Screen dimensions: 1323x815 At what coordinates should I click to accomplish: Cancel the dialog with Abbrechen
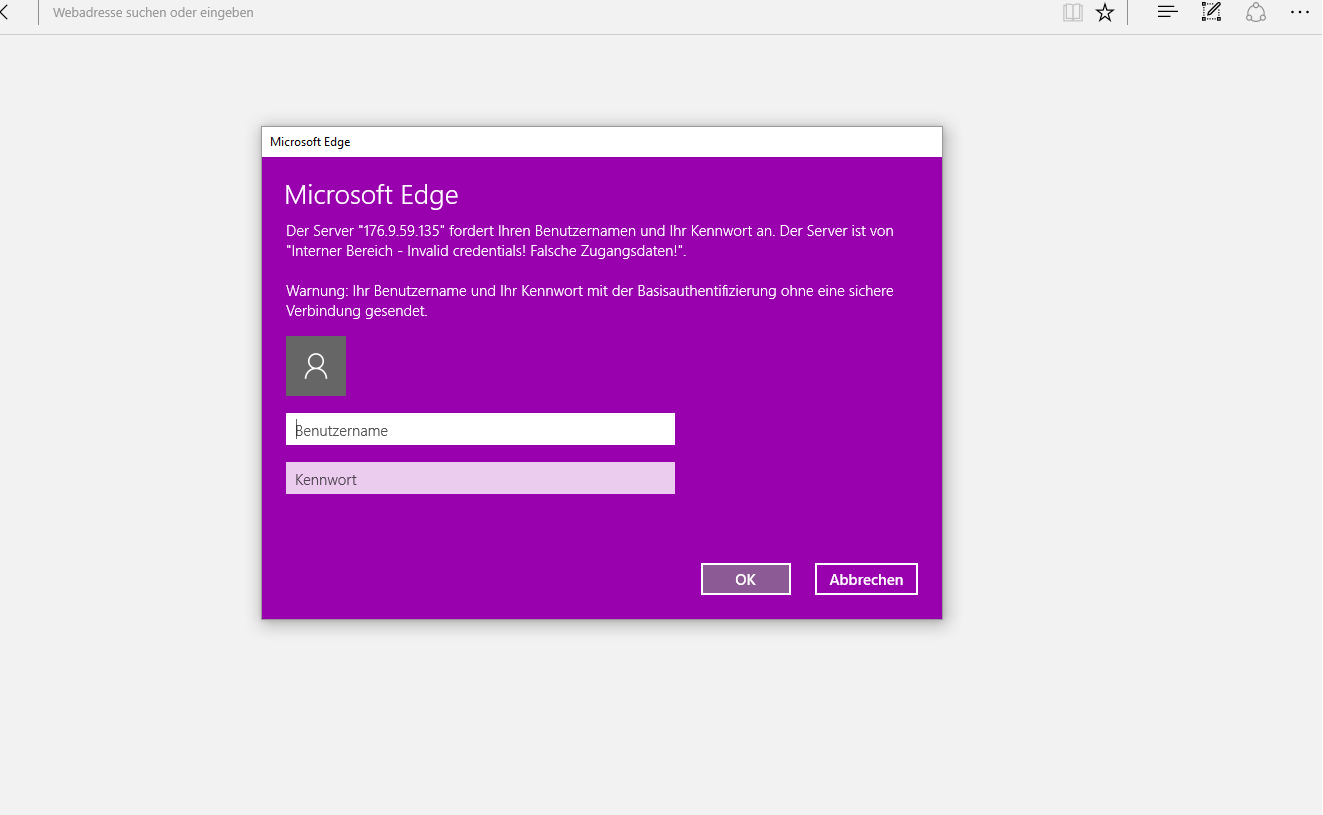coord(866,579)
